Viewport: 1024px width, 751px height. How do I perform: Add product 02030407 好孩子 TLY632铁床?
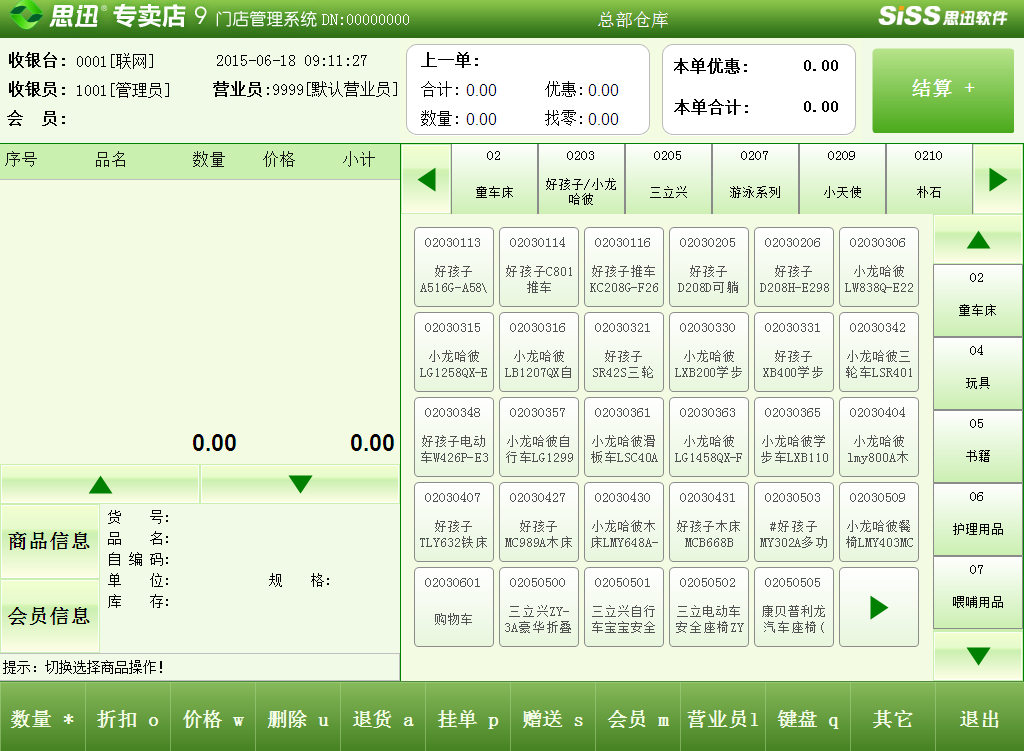(453, 521)
